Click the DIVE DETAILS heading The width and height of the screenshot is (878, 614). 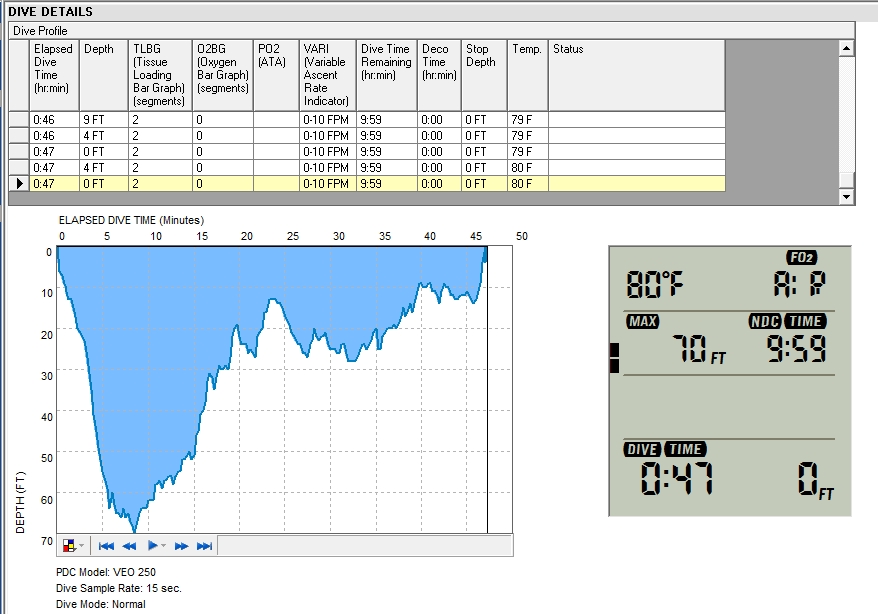point(50,11)
